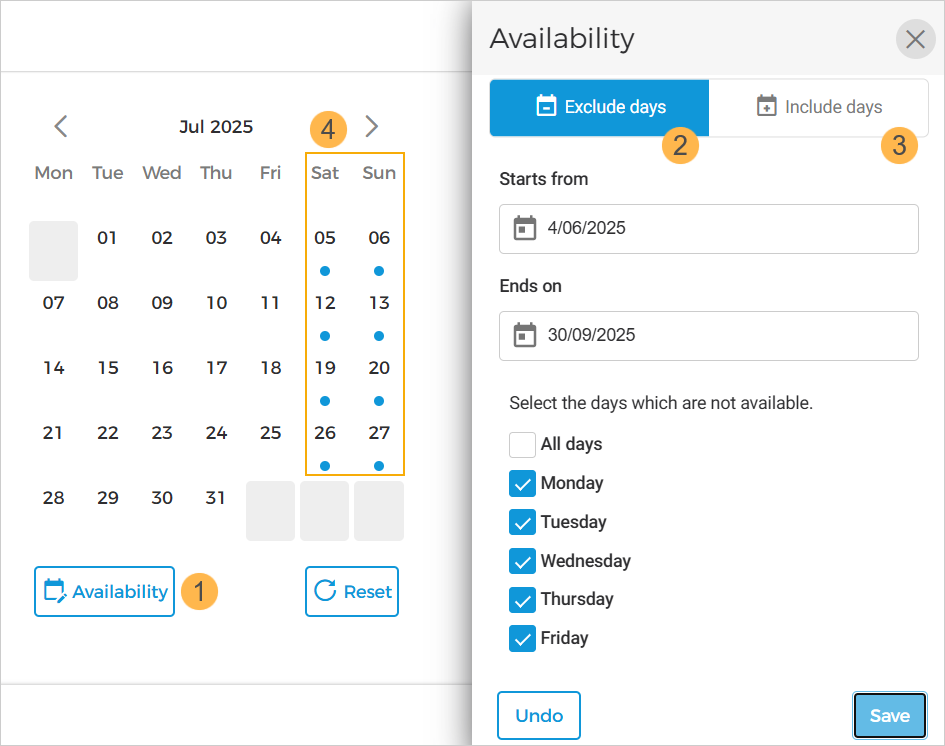The height and width of the screenshot is (746, 945).
Task: Switch to Include days tab
Action: [819, 107]
